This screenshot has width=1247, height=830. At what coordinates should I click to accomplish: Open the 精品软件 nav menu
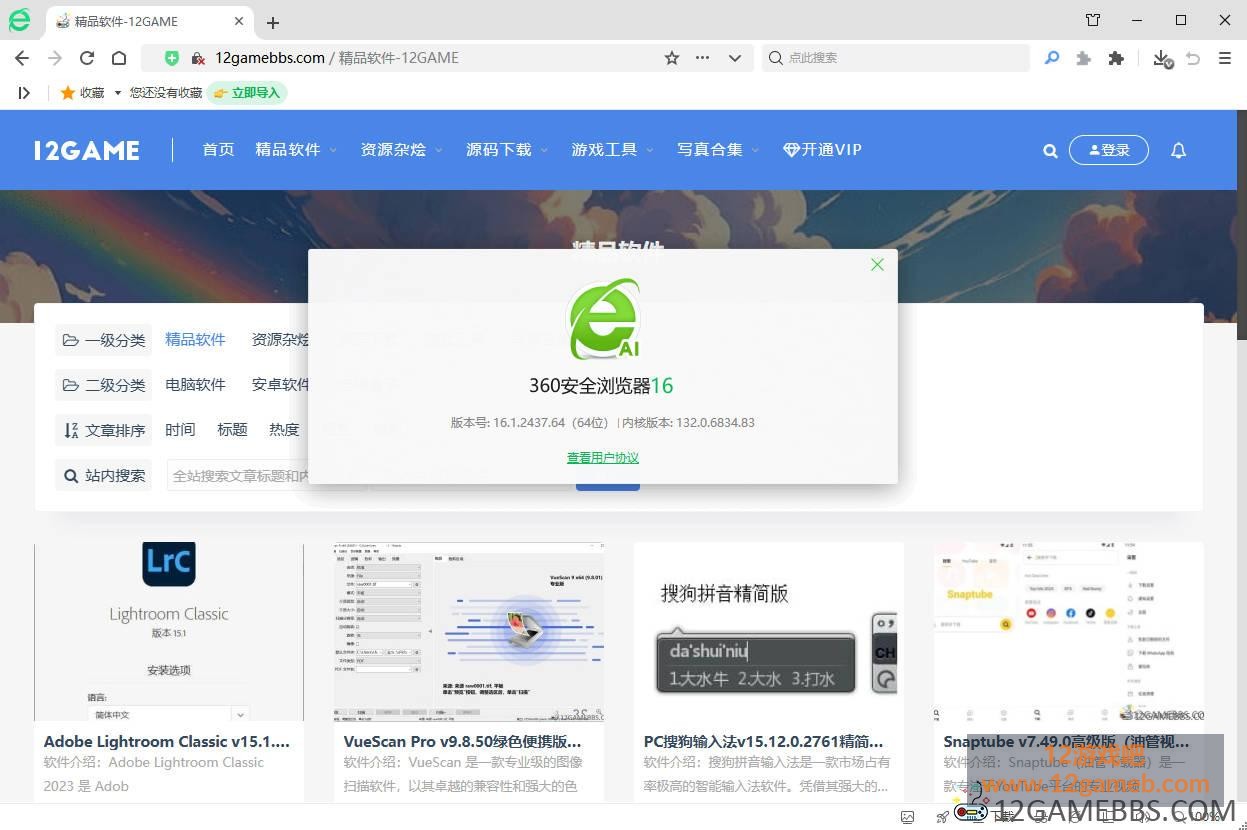click(297, 150)
